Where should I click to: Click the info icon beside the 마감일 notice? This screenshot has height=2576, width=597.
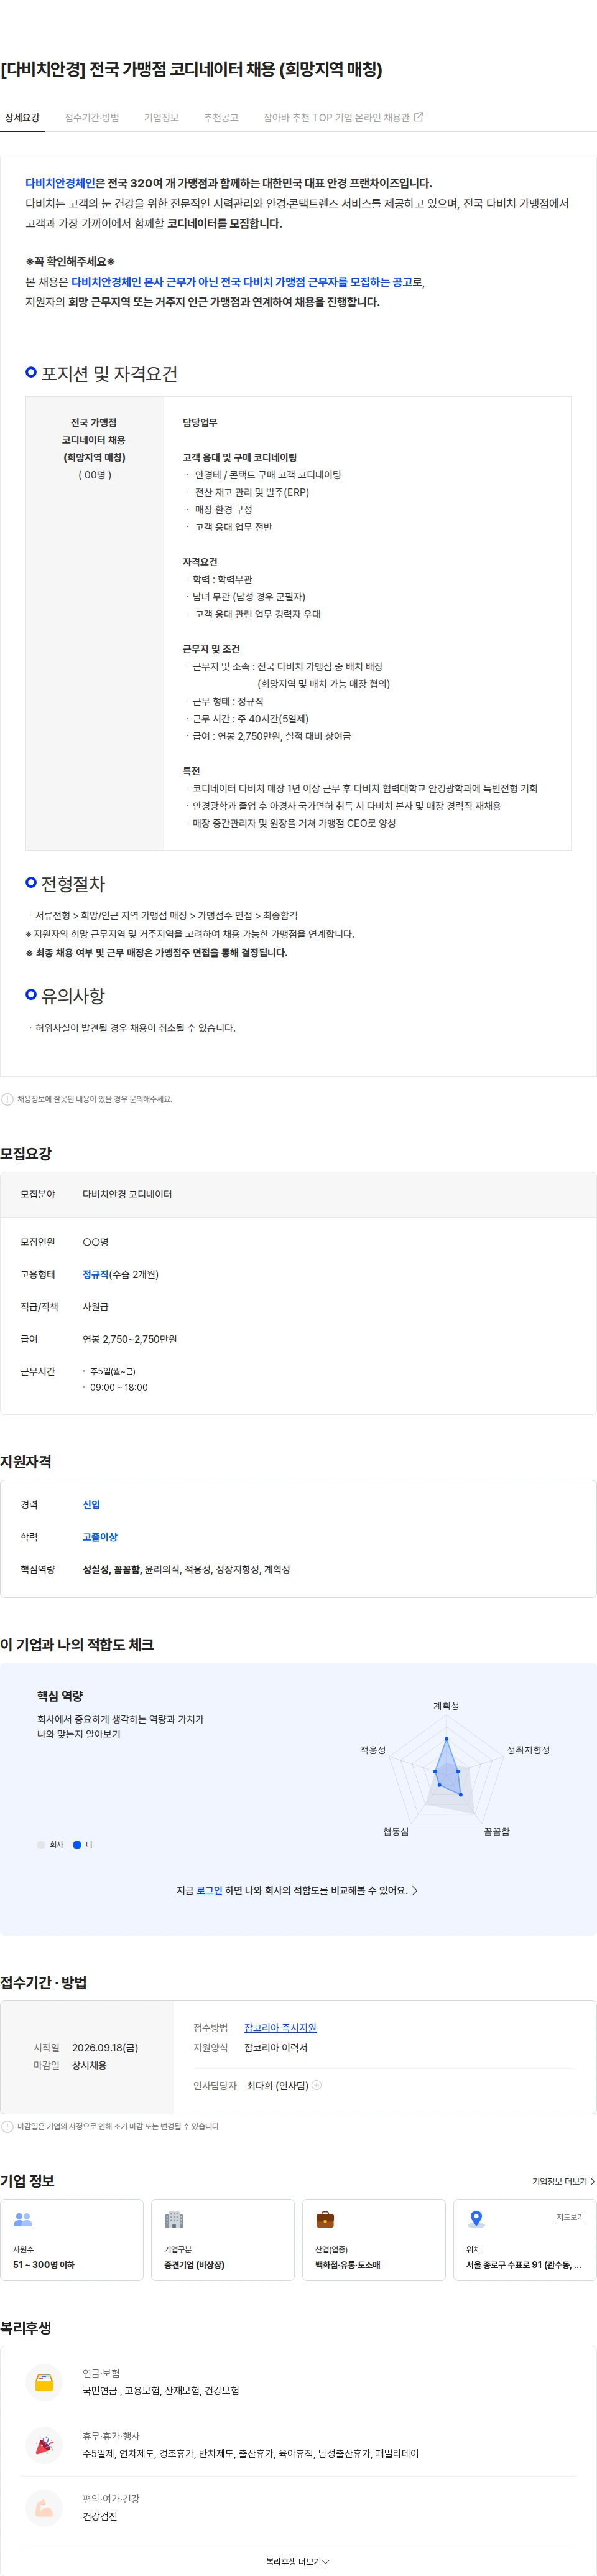click(7, 2126)
